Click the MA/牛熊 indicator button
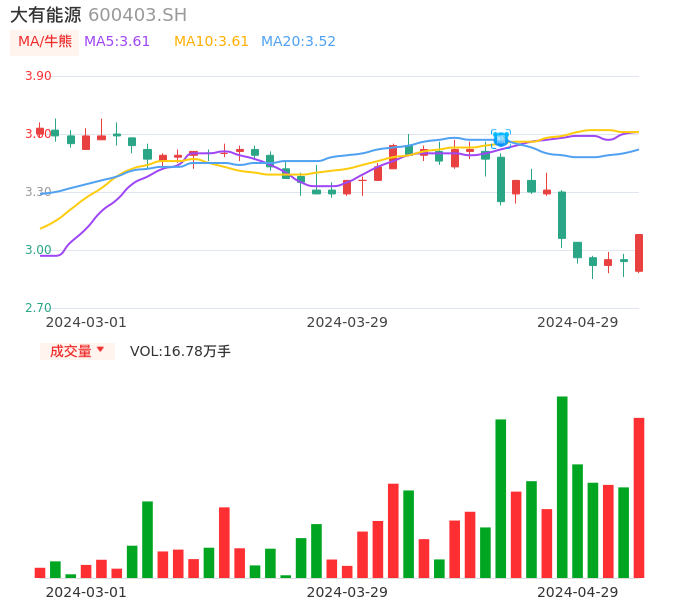The height and width of the screenshot is (606, 686). click(x=44, y=42)
